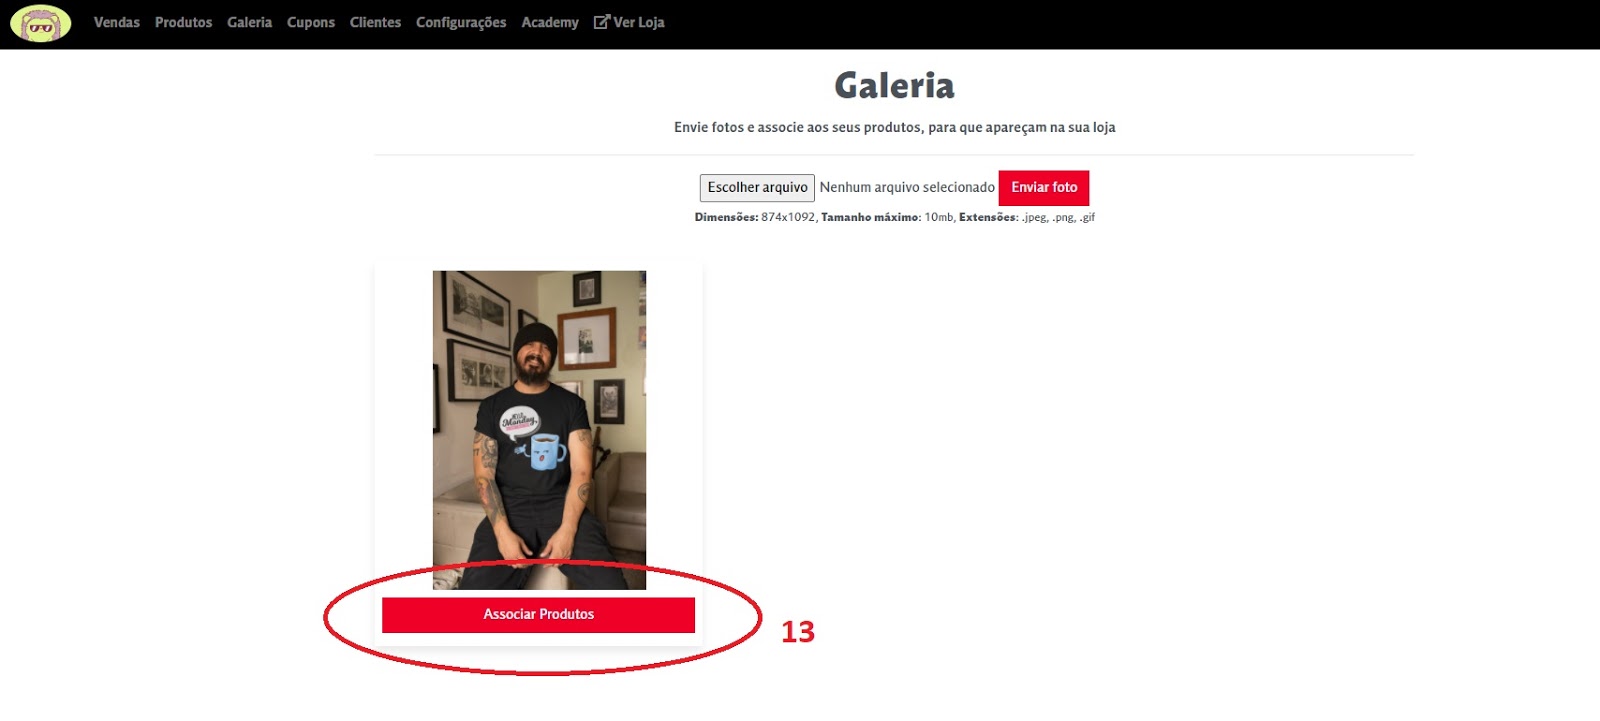Click the red number 13 annotation
Image resolution: width=1600 pixels, height=721 pixels.
(798, 632)
